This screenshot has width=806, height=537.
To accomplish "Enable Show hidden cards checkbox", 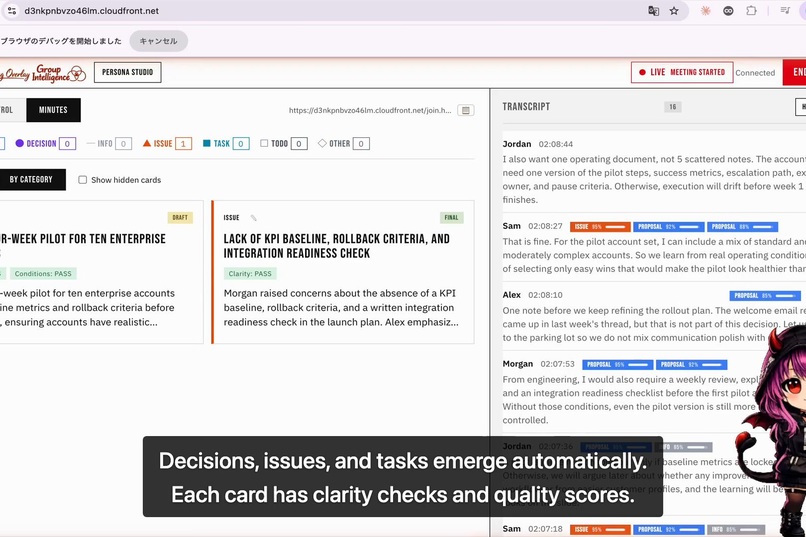I will [82, 180].
